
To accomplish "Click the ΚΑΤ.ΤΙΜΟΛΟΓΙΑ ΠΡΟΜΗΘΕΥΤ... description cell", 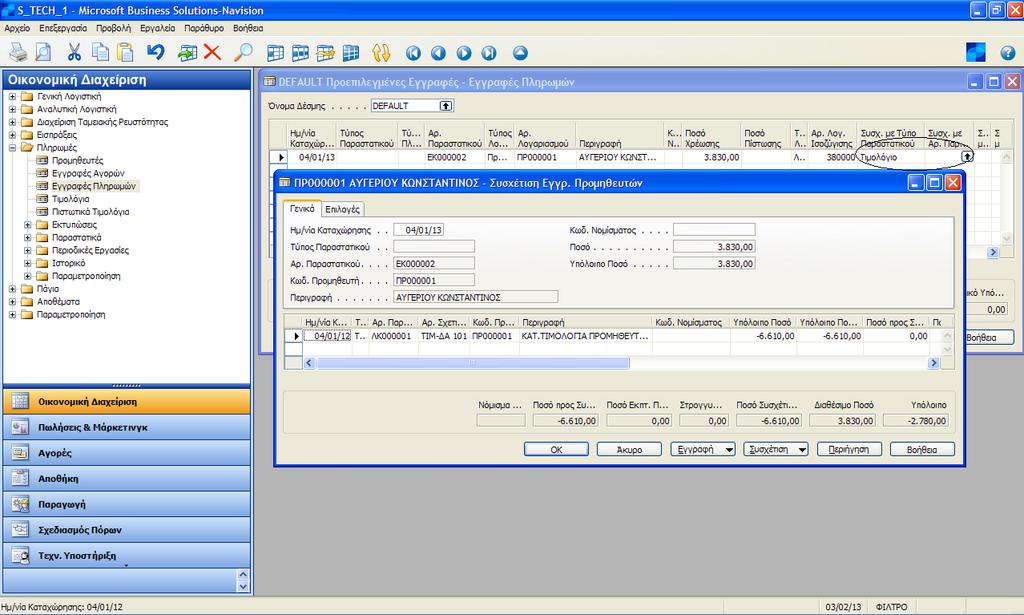I will (x=586, y=336).
